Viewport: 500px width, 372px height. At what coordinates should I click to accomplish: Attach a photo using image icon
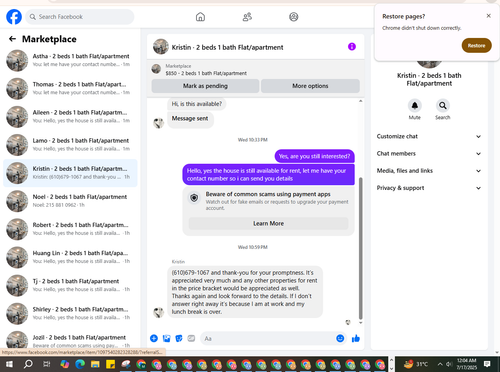pos(166,338)
